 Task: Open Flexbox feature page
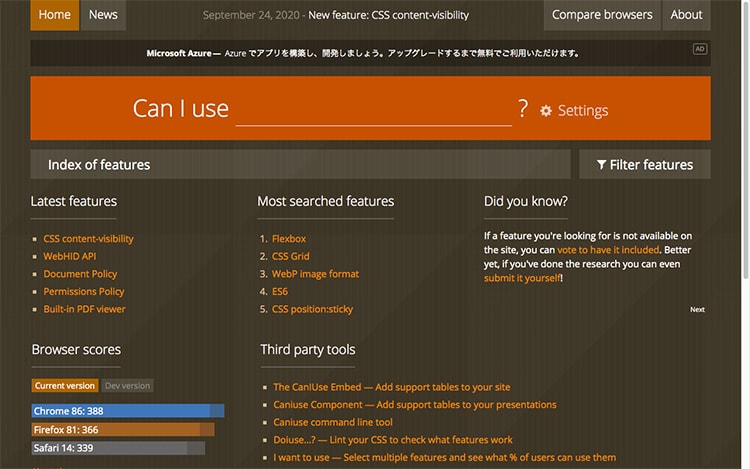289,239
